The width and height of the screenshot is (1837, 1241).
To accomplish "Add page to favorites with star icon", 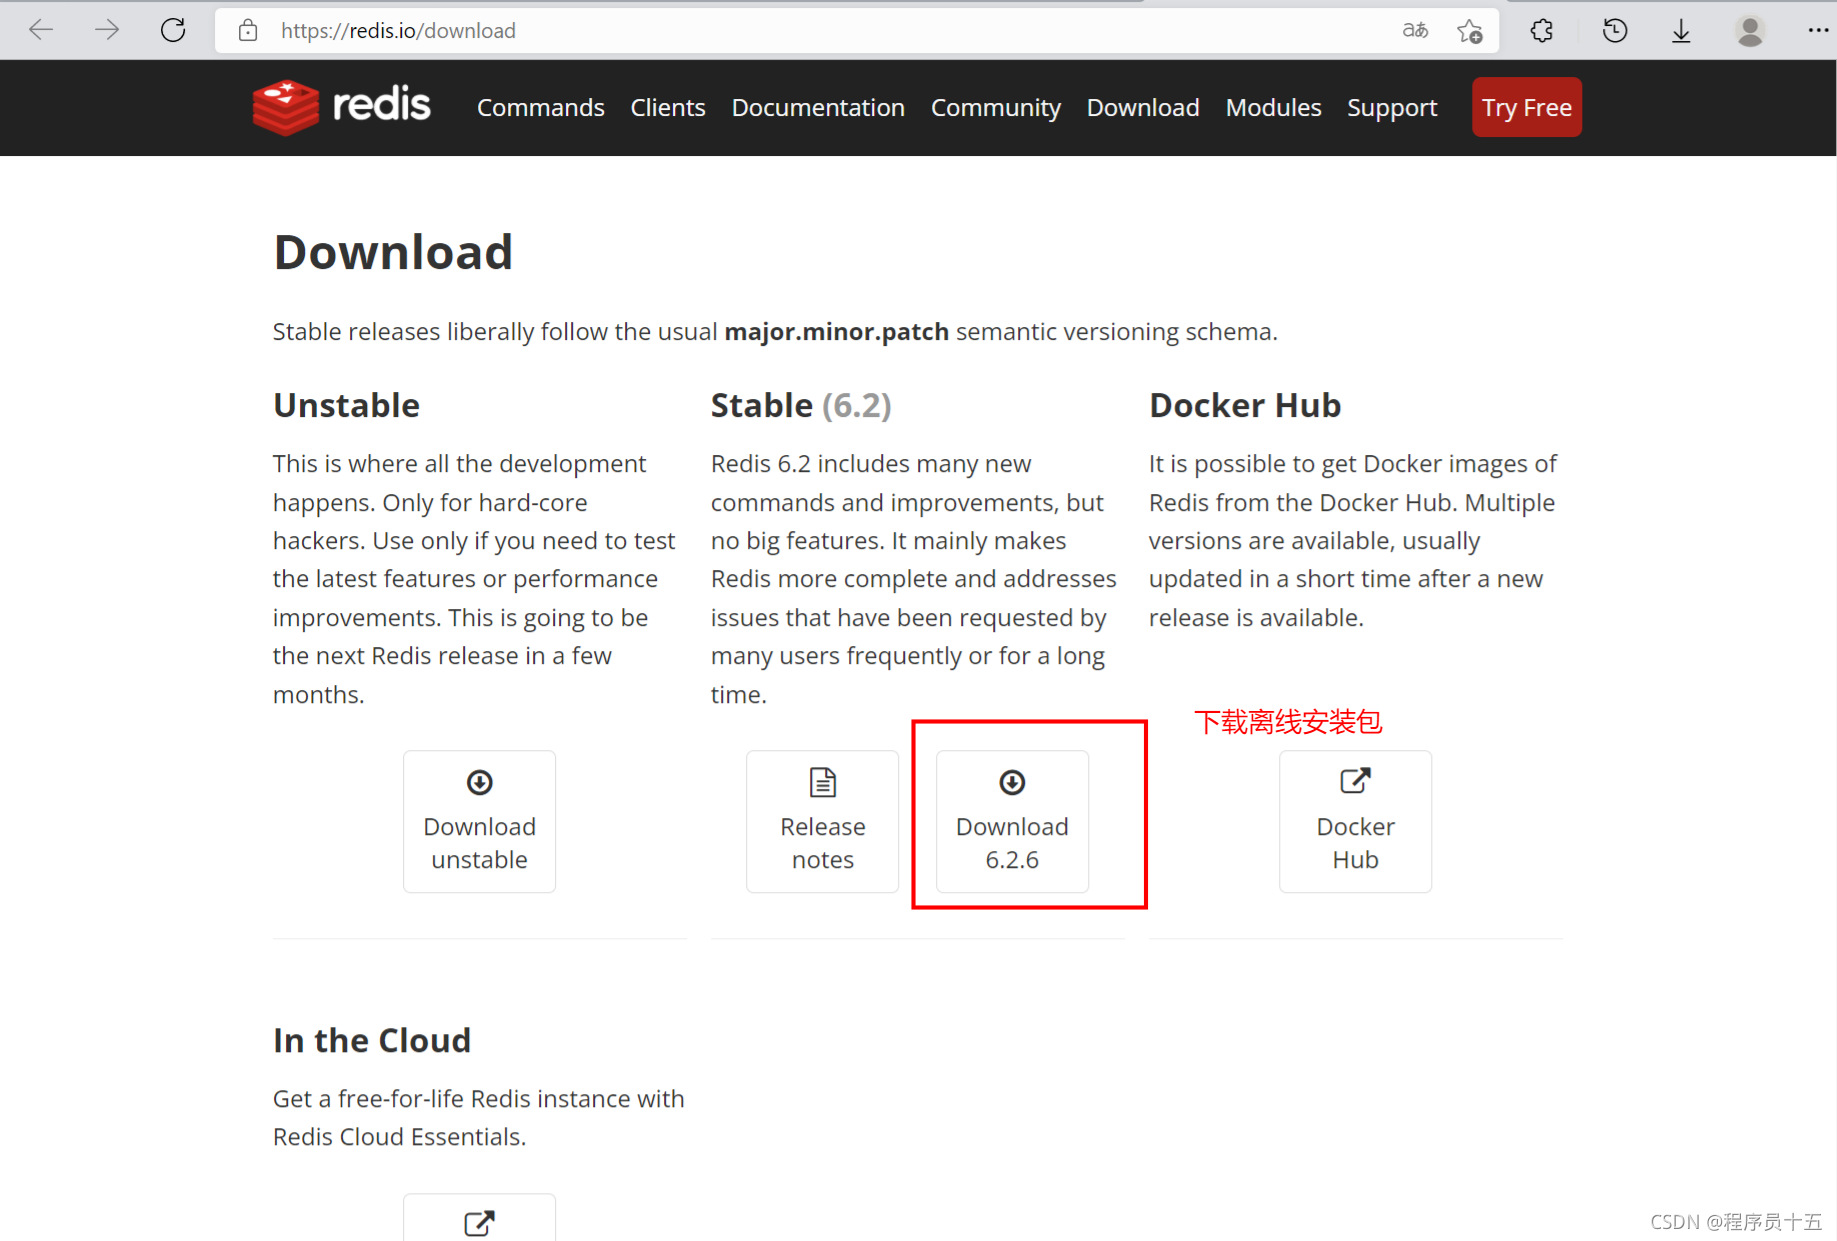I will point(1470,31).
